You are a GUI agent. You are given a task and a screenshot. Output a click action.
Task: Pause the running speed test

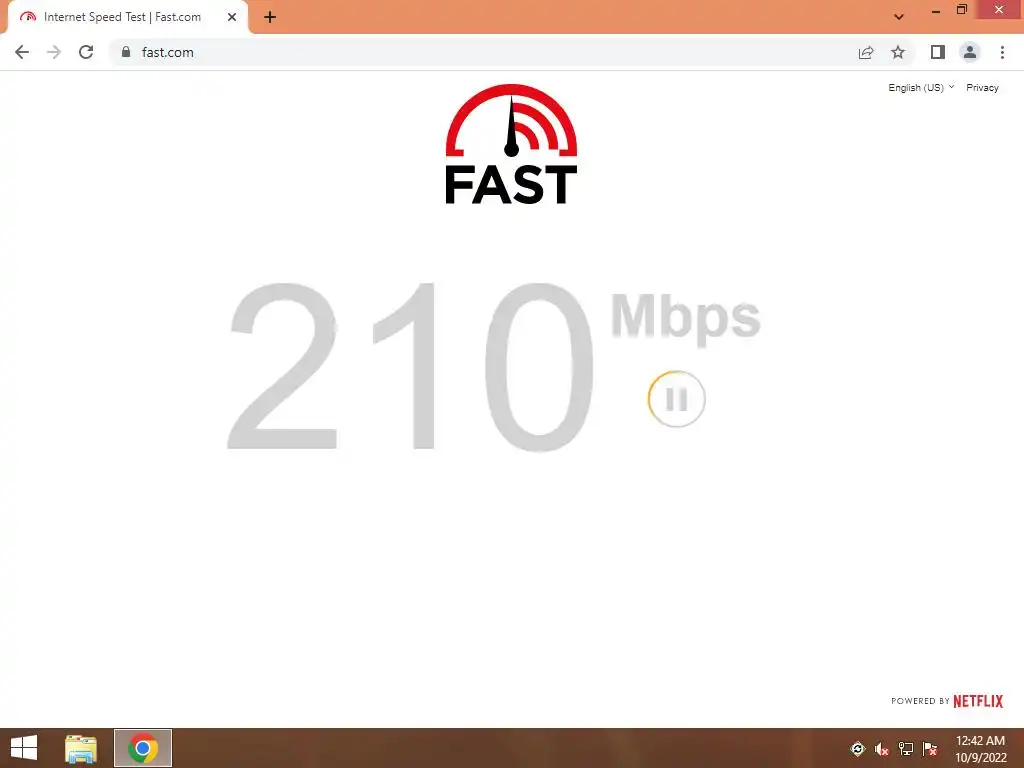point(677,399)
